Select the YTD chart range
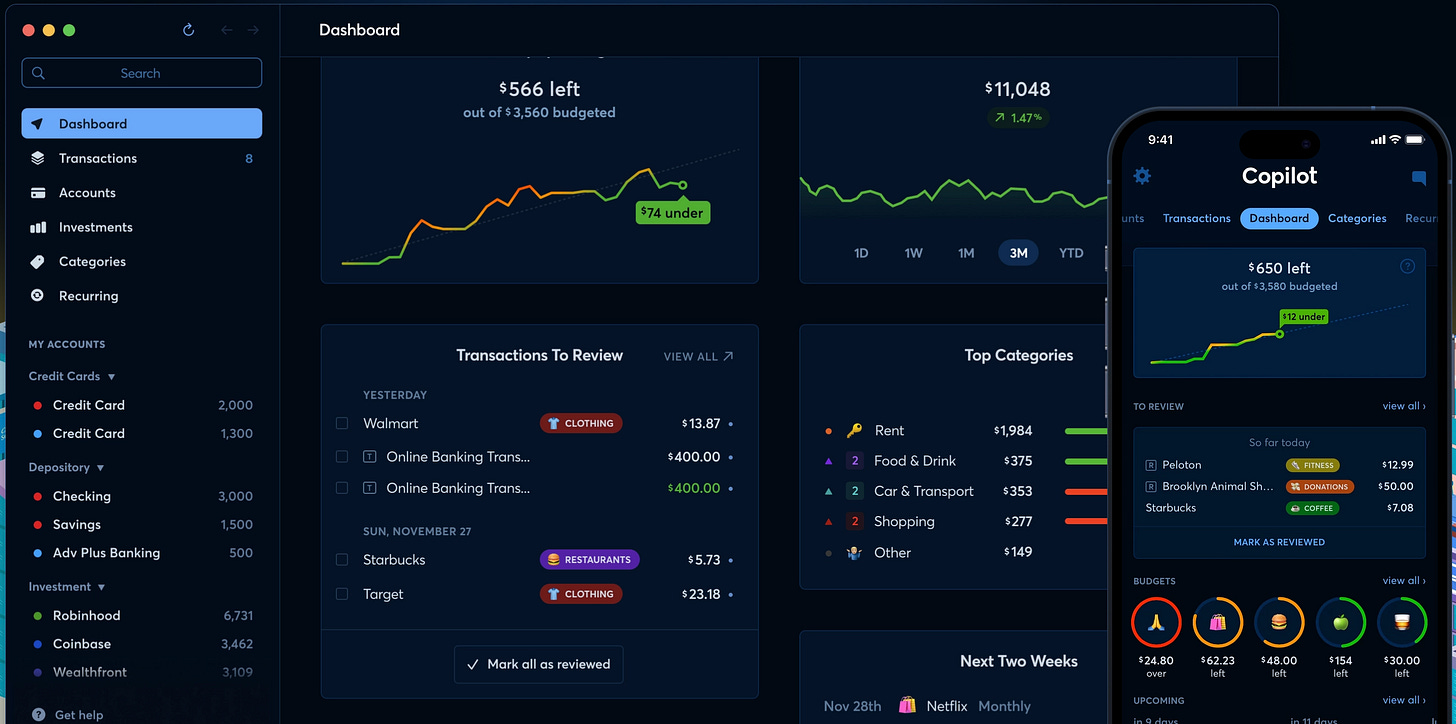 point(1071,253)
